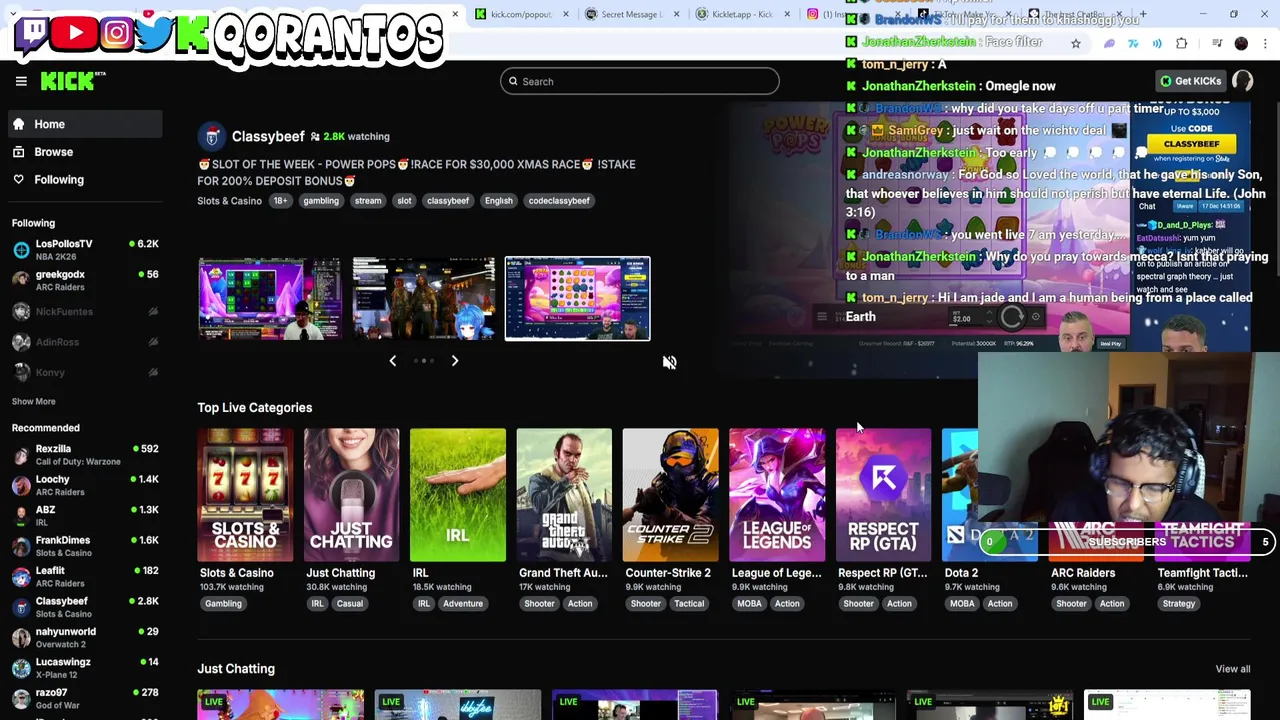The height and width of the screenshot is (720, 1280).
Task: Select first featured stream thumbnail
Action: click(x=270, y=299)
